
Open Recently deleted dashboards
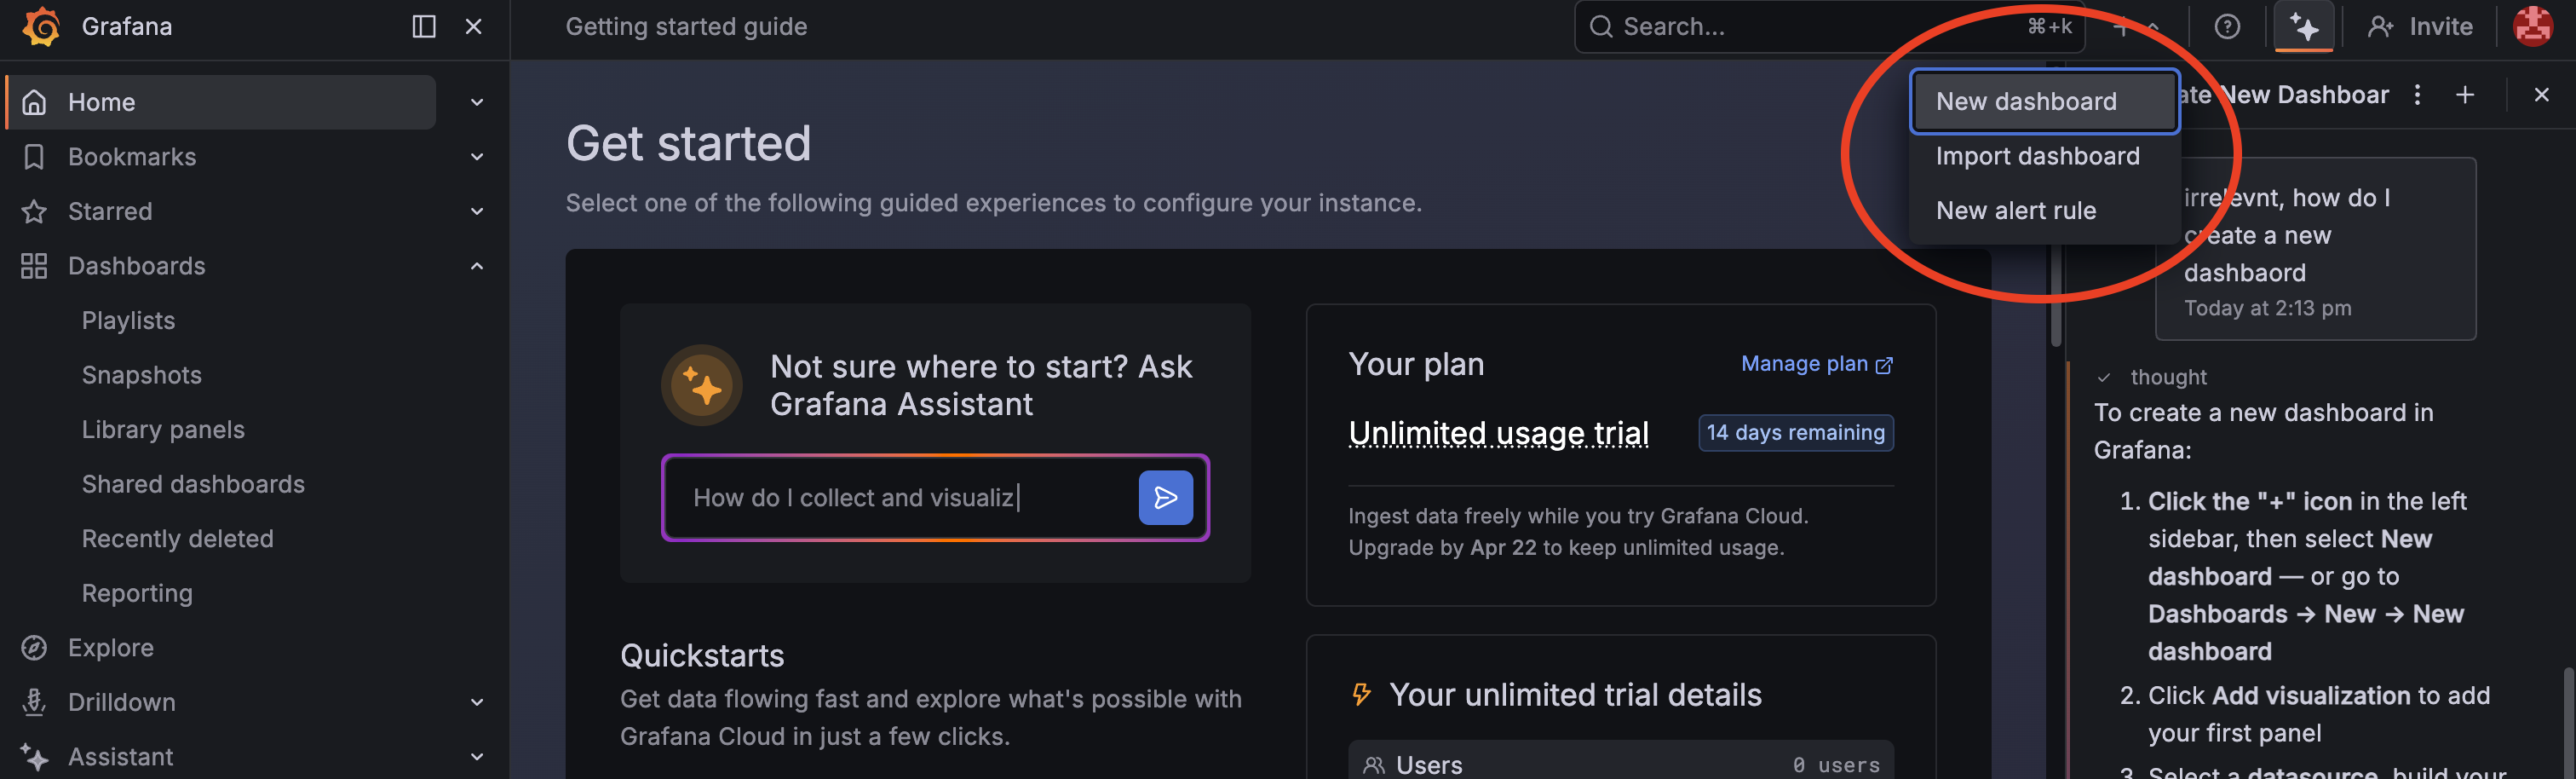coord(177,539)
